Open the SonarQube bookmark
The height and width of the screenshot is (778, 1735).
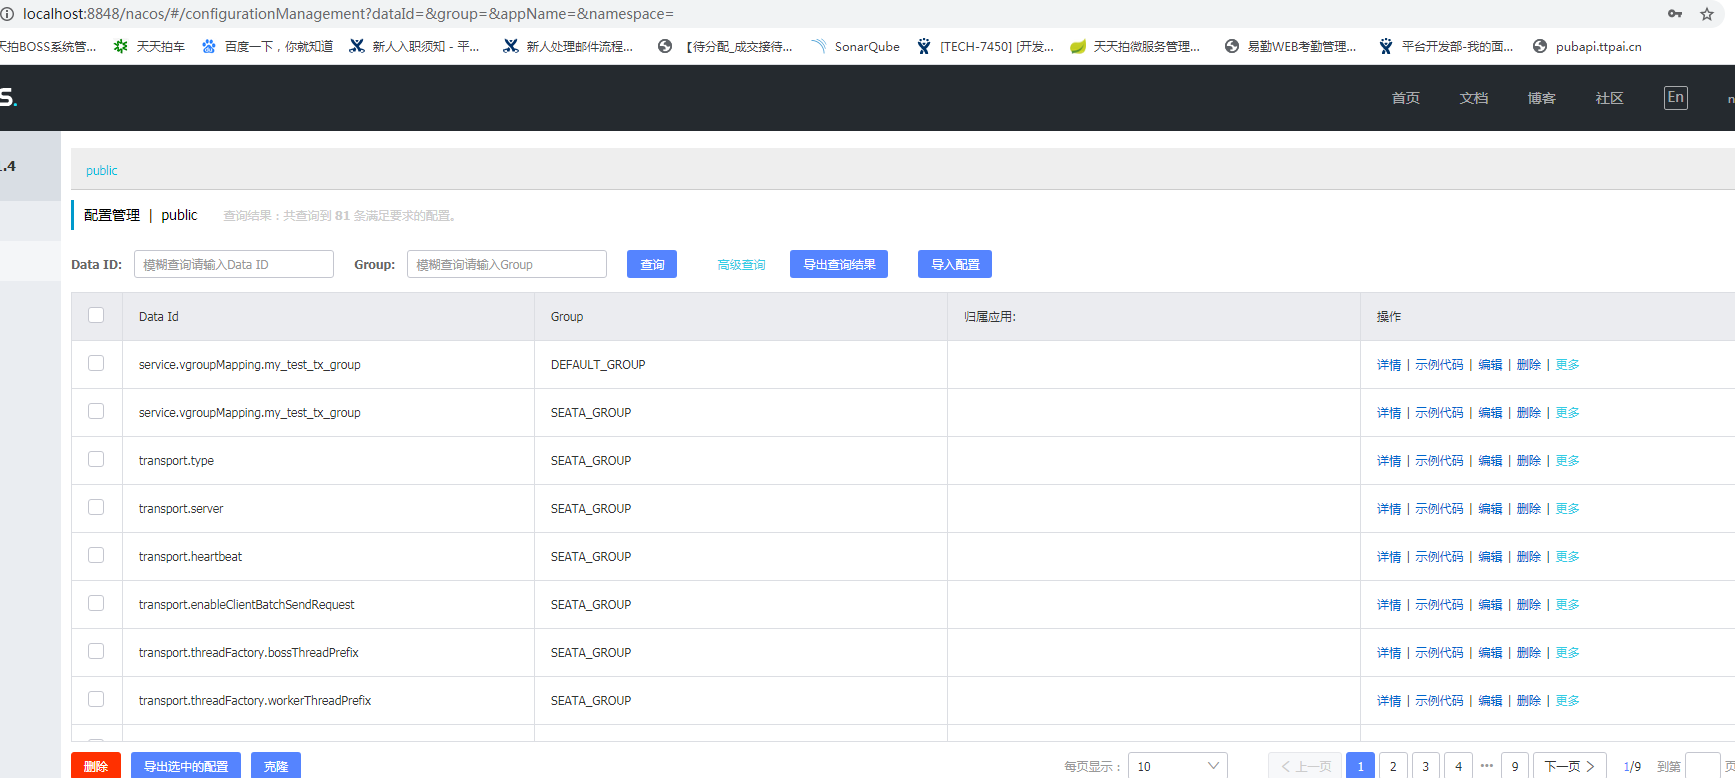(855, 46)
